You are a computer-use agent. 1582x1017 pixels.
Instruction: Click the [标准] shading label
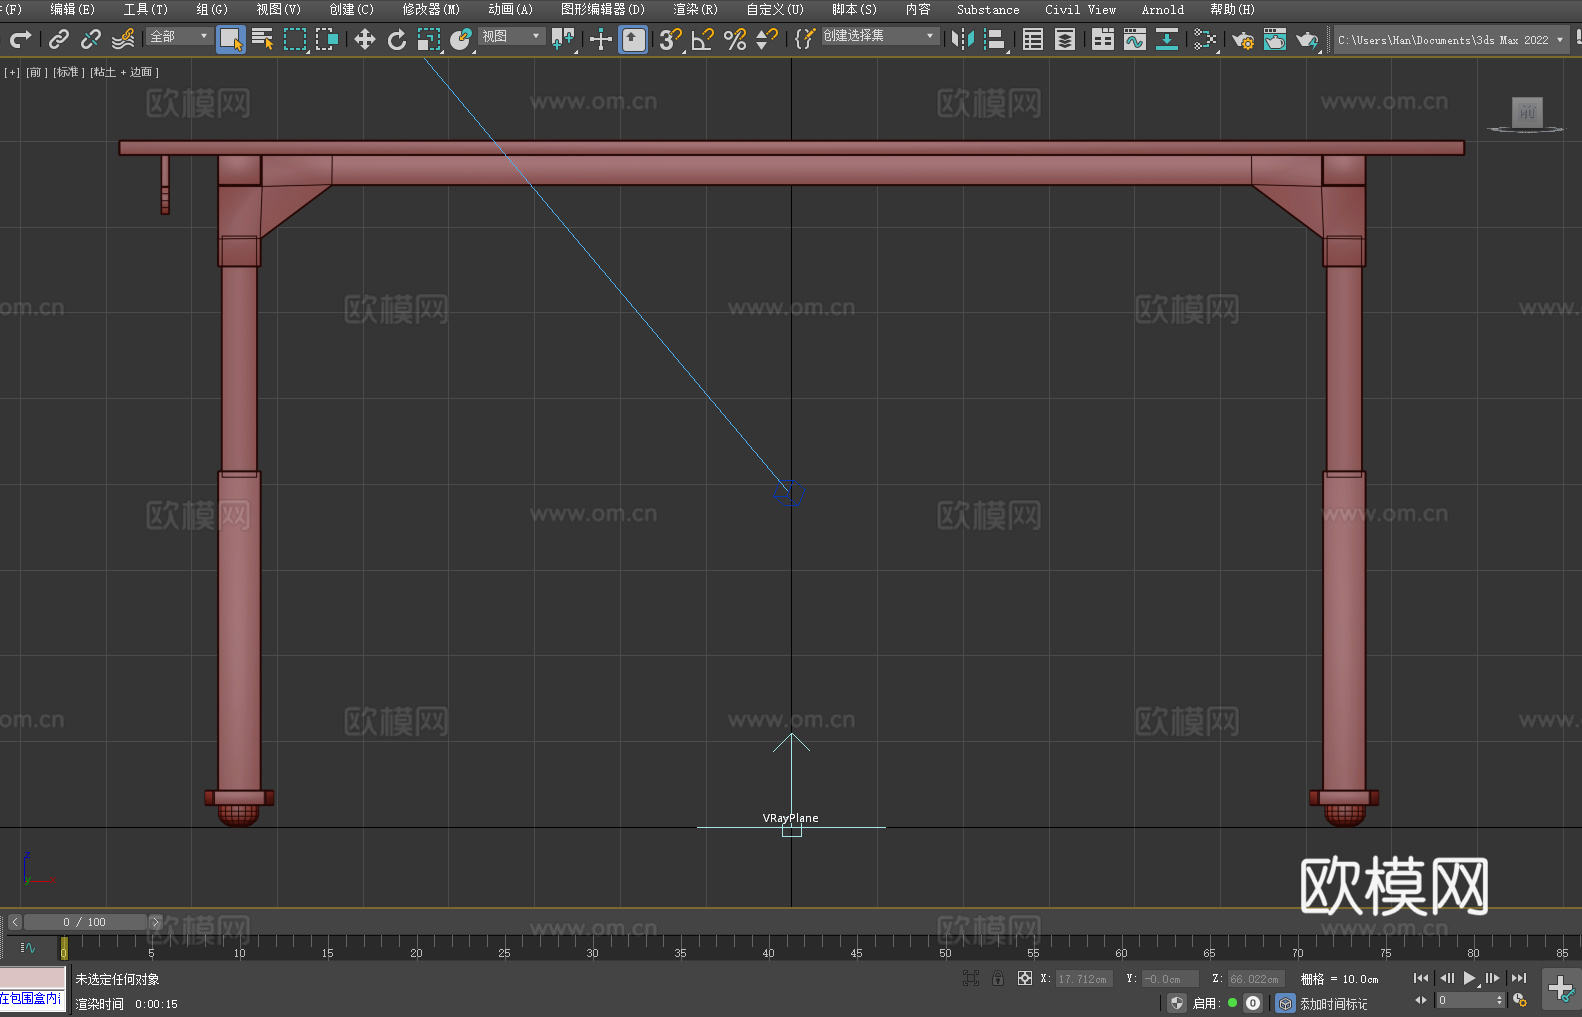[68, 72]
